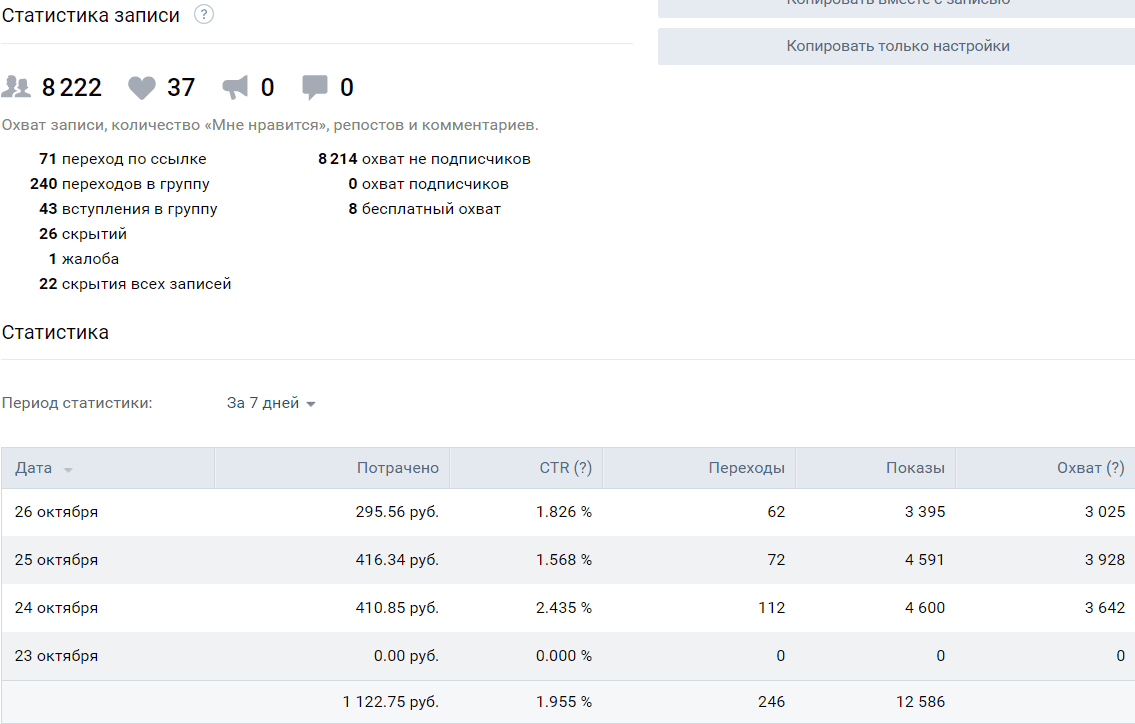Screen dimensions: 1135x724
Task: Click the comments speech bubble icon
Action: [x=315, y=88]
